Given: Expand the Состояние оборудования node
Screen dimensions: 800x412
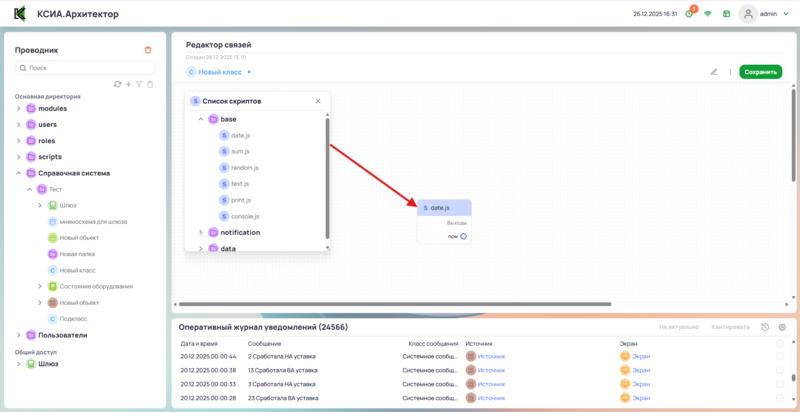Looking at the screenshot, I should (40, 287).
